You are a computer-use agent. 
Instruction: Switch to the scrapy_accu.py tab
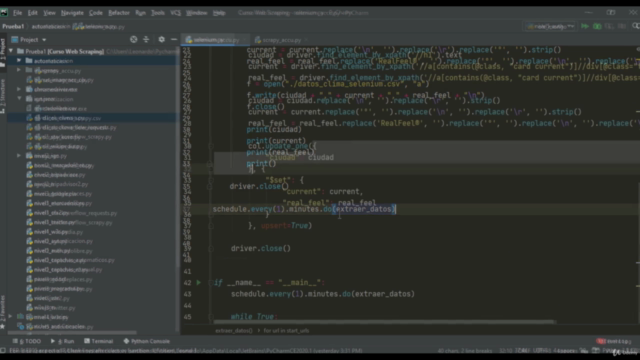click(x=281, y=40)
